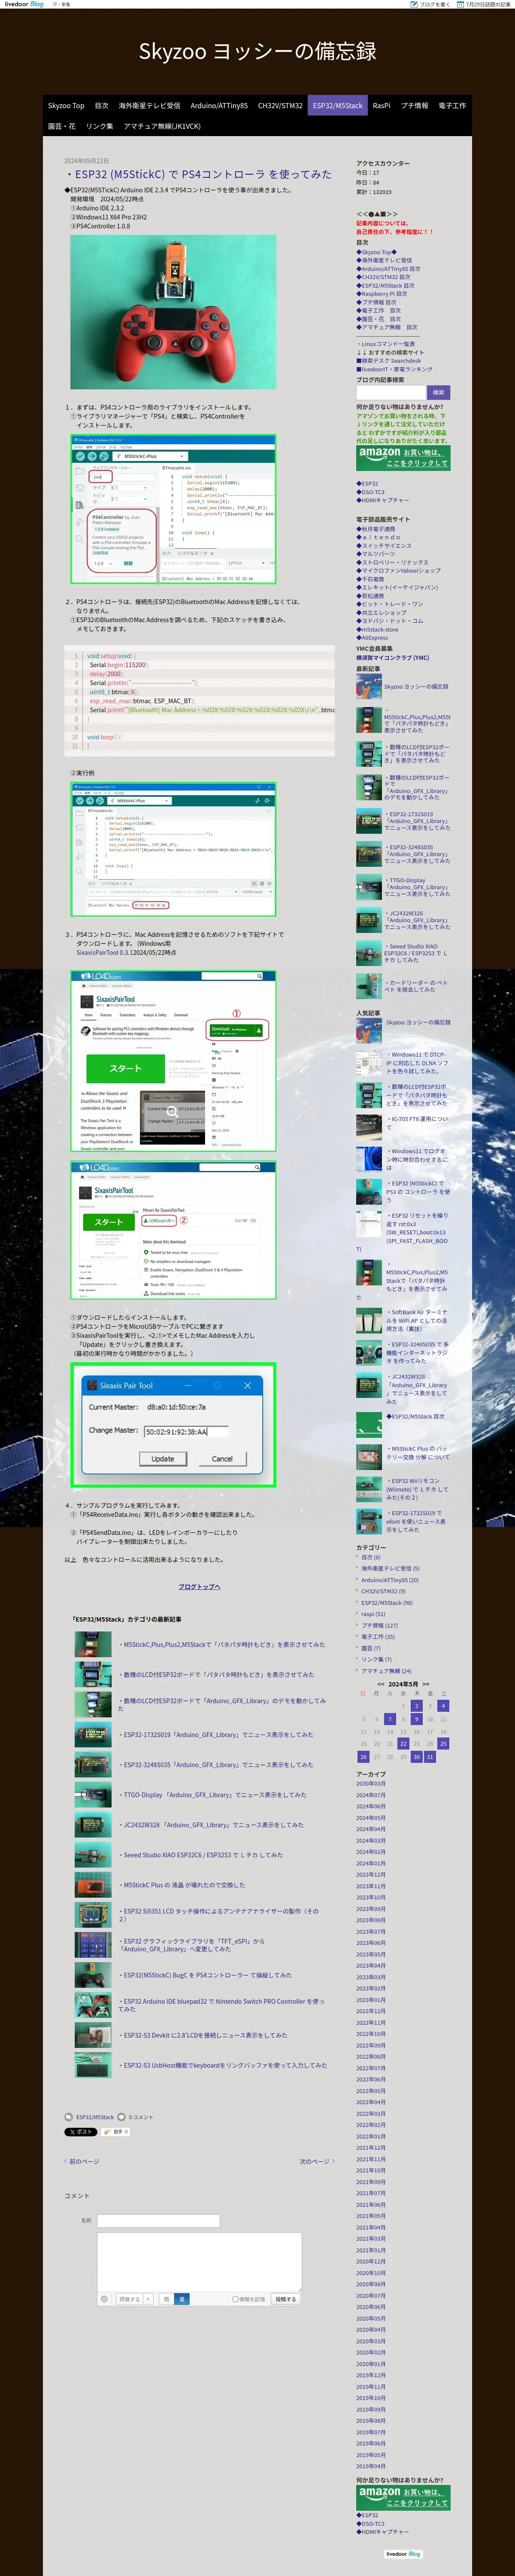Open 電子工作 nav item
Viewport: 515px width, 2576px height.
coord(452,105)
